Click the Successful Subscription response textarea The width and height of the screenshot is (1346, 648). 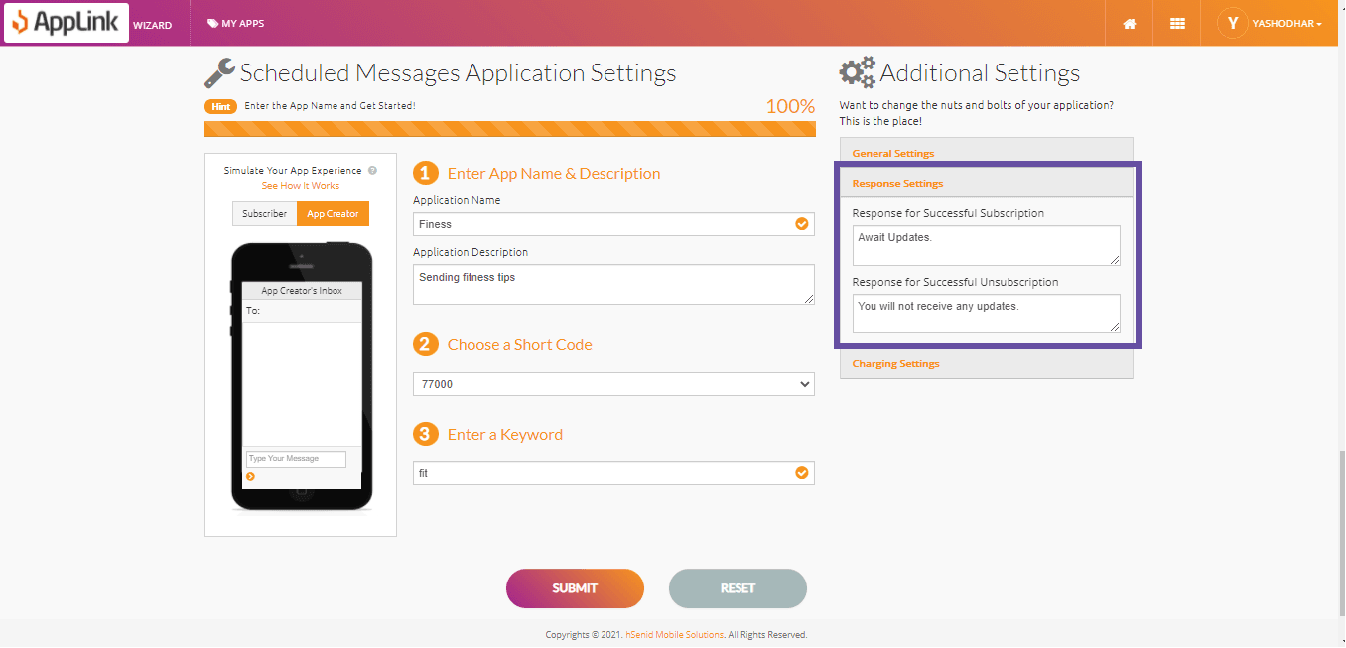click(x=987, y=245)
